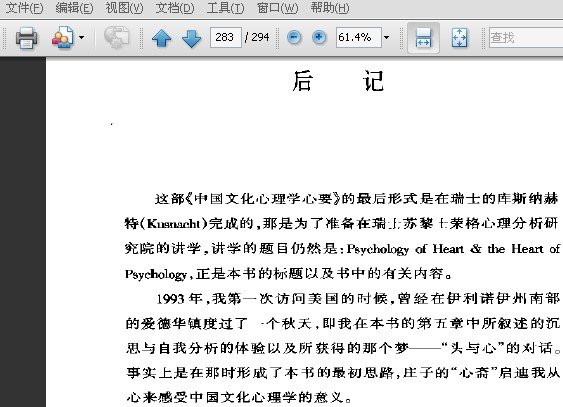Toggle the fit width scrolling mode icon

point(423,37)
